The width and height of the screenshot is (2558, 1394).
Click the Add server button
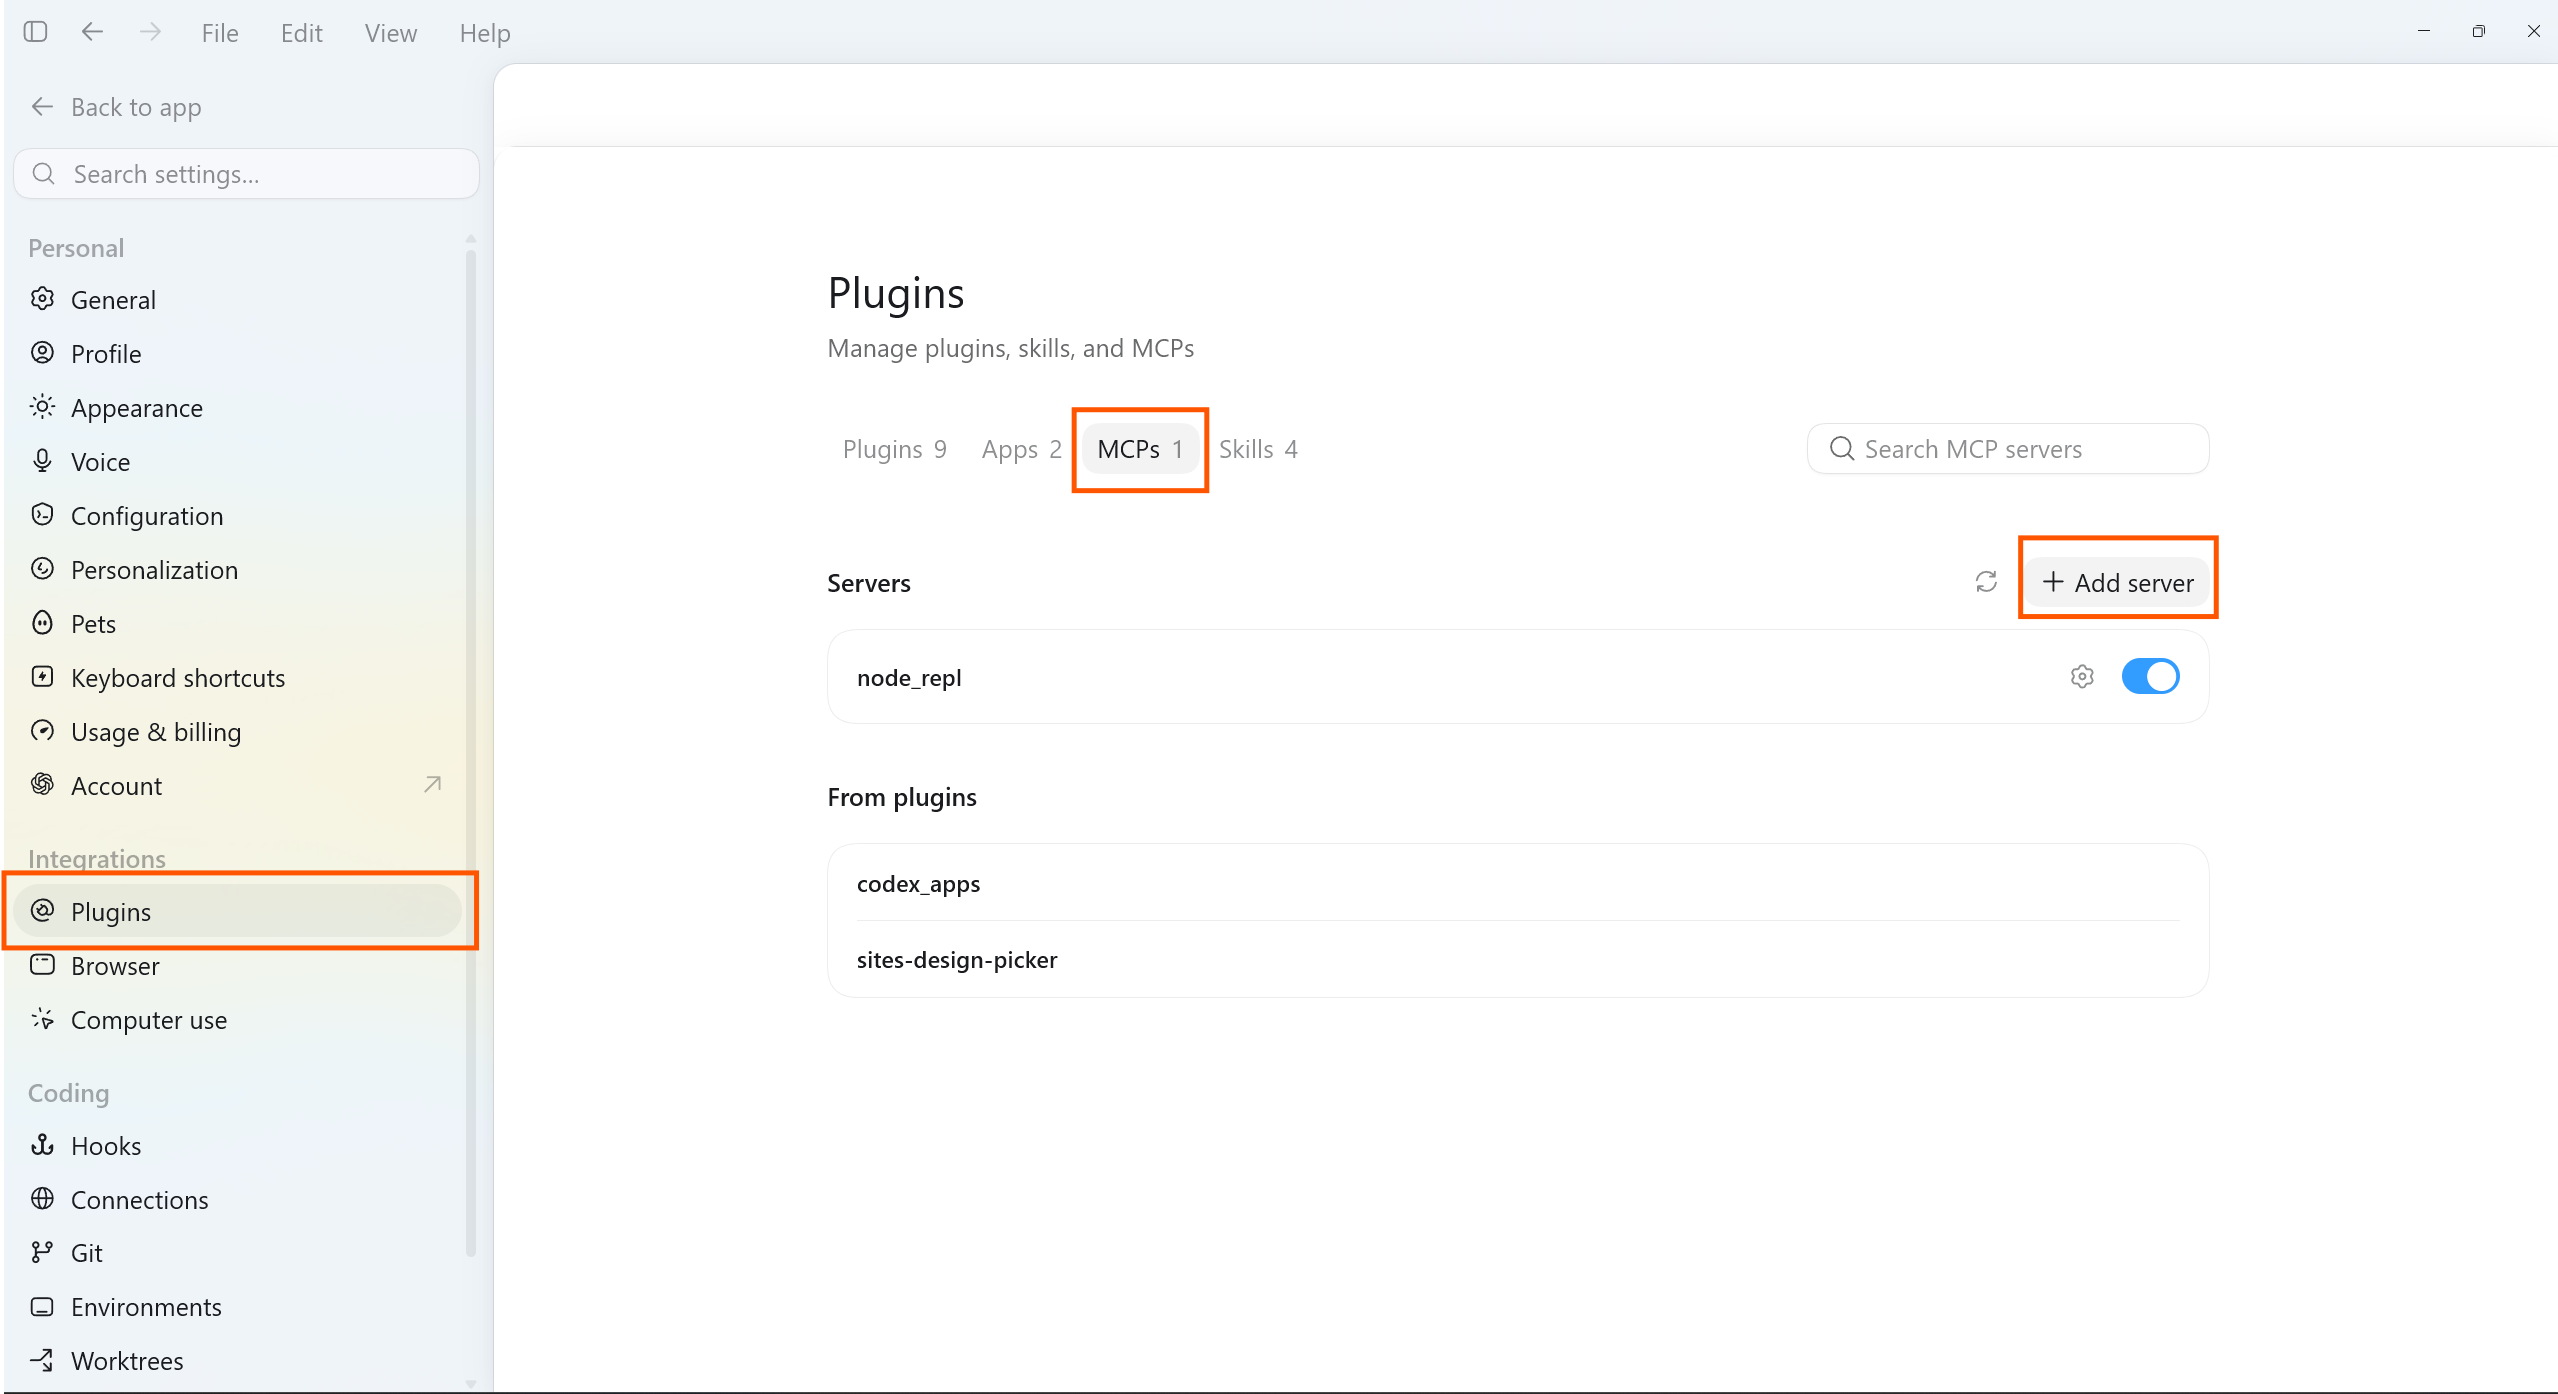point(2118,582)
